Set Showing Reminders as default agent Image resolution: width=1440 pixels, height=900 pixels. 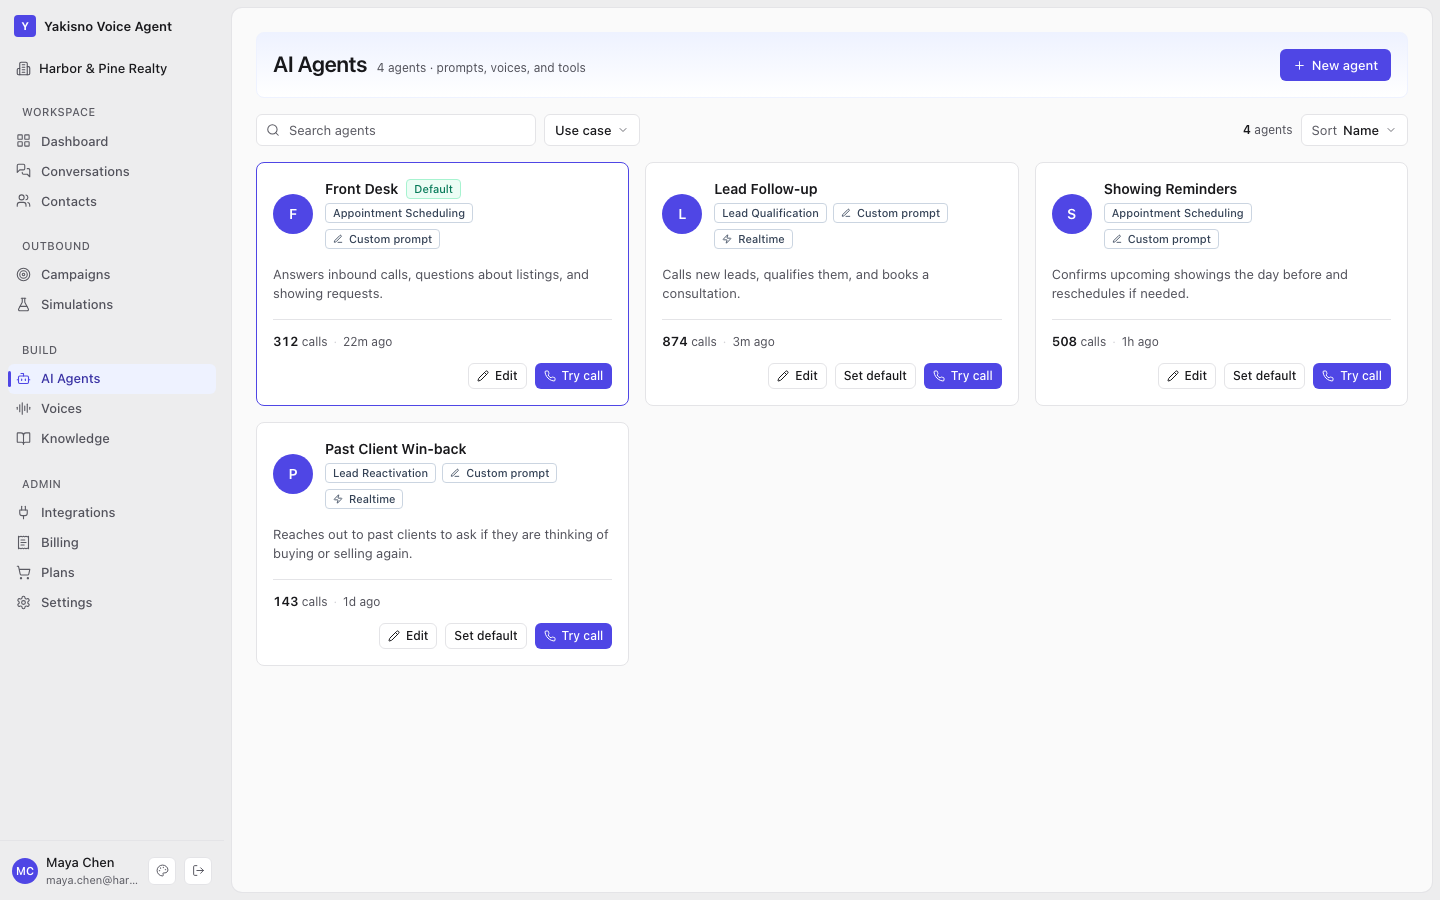[x=1264, y=376]
